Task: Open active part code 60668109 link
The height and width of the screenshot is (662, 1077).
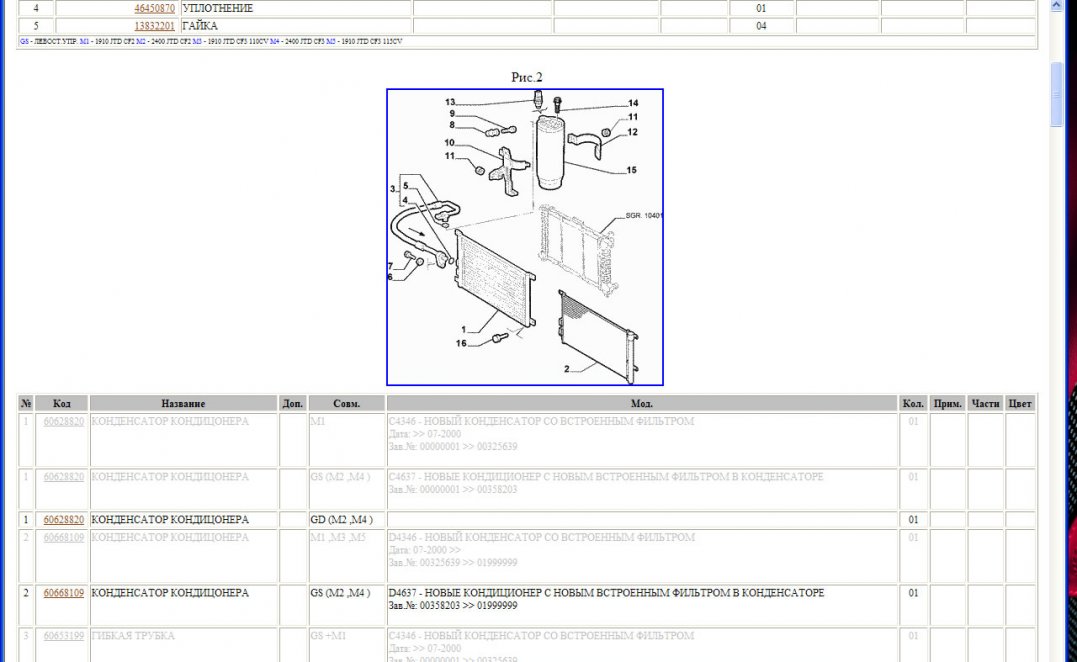Action: 64,593
